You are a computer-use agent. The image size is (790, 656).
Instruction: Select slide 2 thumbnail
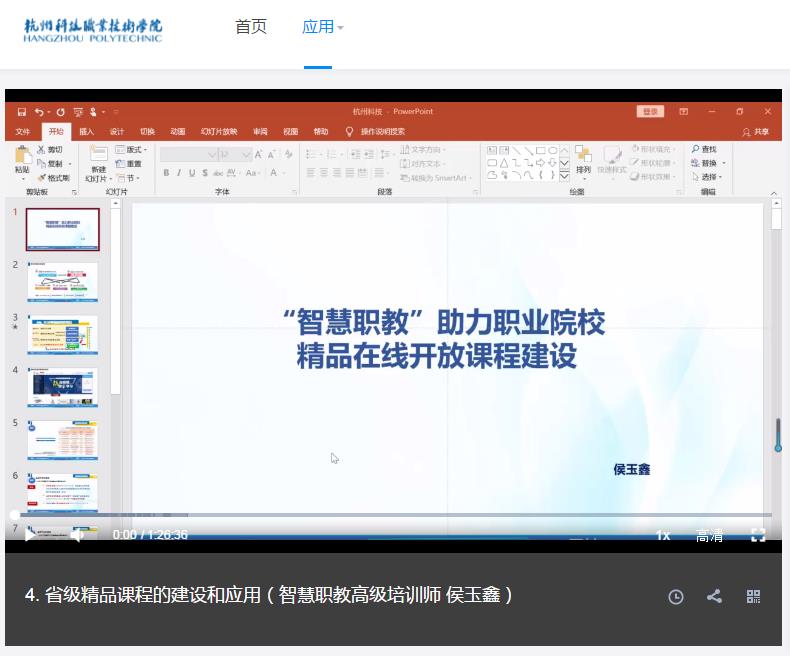tap(62, 282)
